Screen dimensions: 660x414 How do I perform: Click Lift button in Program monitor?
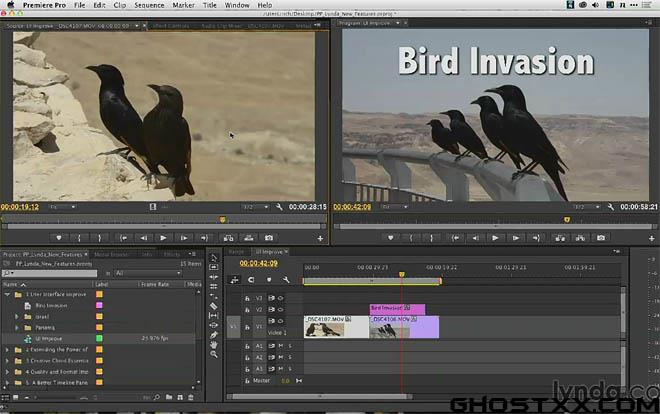tap(560, 238)
